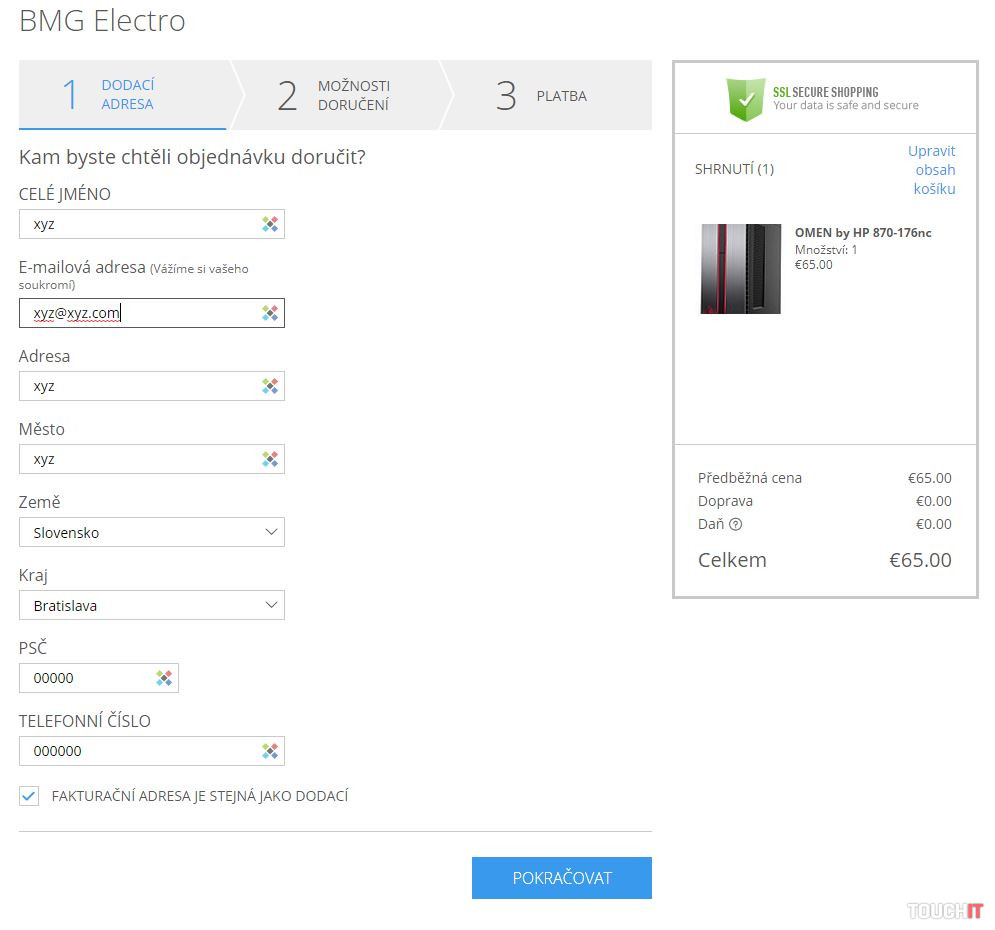Go to step 2 Možnosti doručení

(334, 96)
